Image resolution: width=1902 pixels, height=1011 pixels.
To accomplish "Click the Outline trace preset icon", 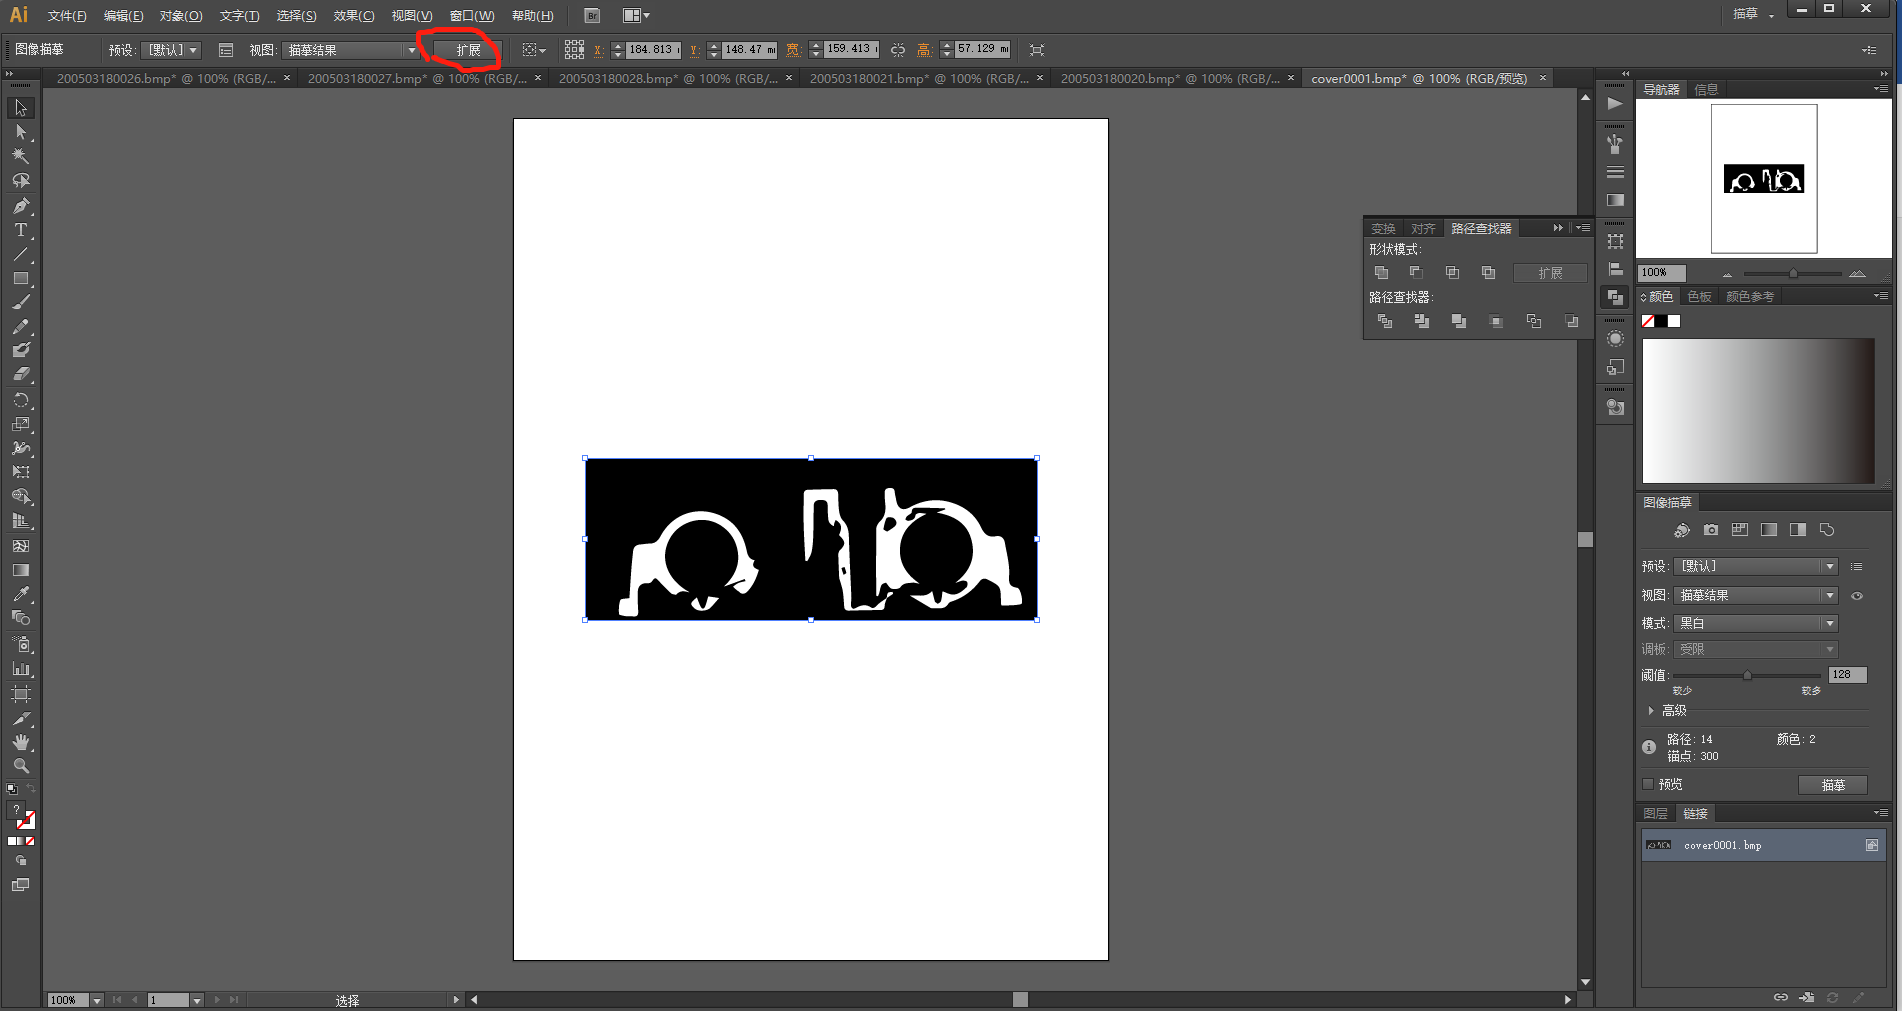I will [x=1827, y=530].
